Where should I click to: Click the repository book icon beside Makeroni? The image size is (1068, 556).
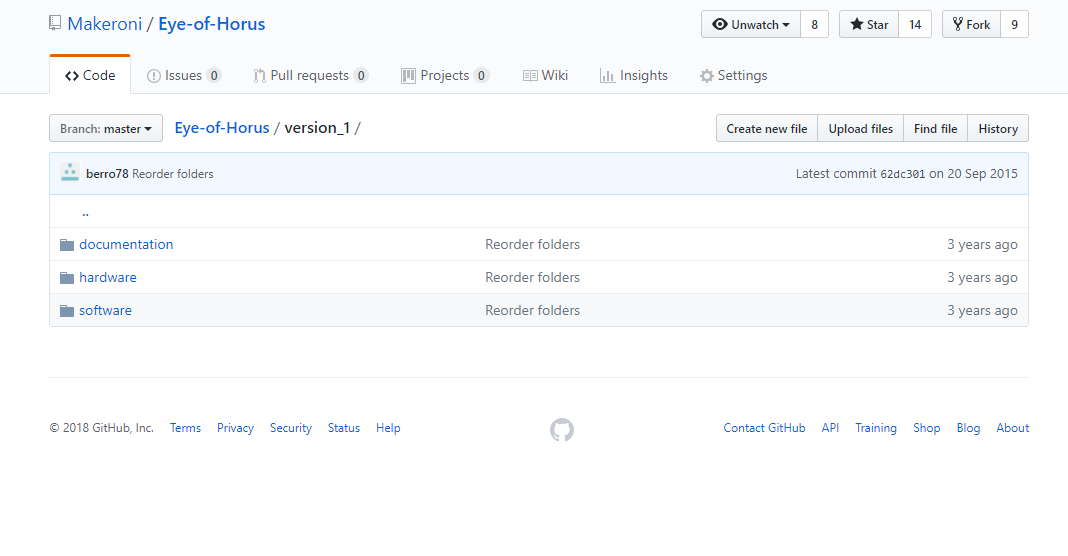55,24
